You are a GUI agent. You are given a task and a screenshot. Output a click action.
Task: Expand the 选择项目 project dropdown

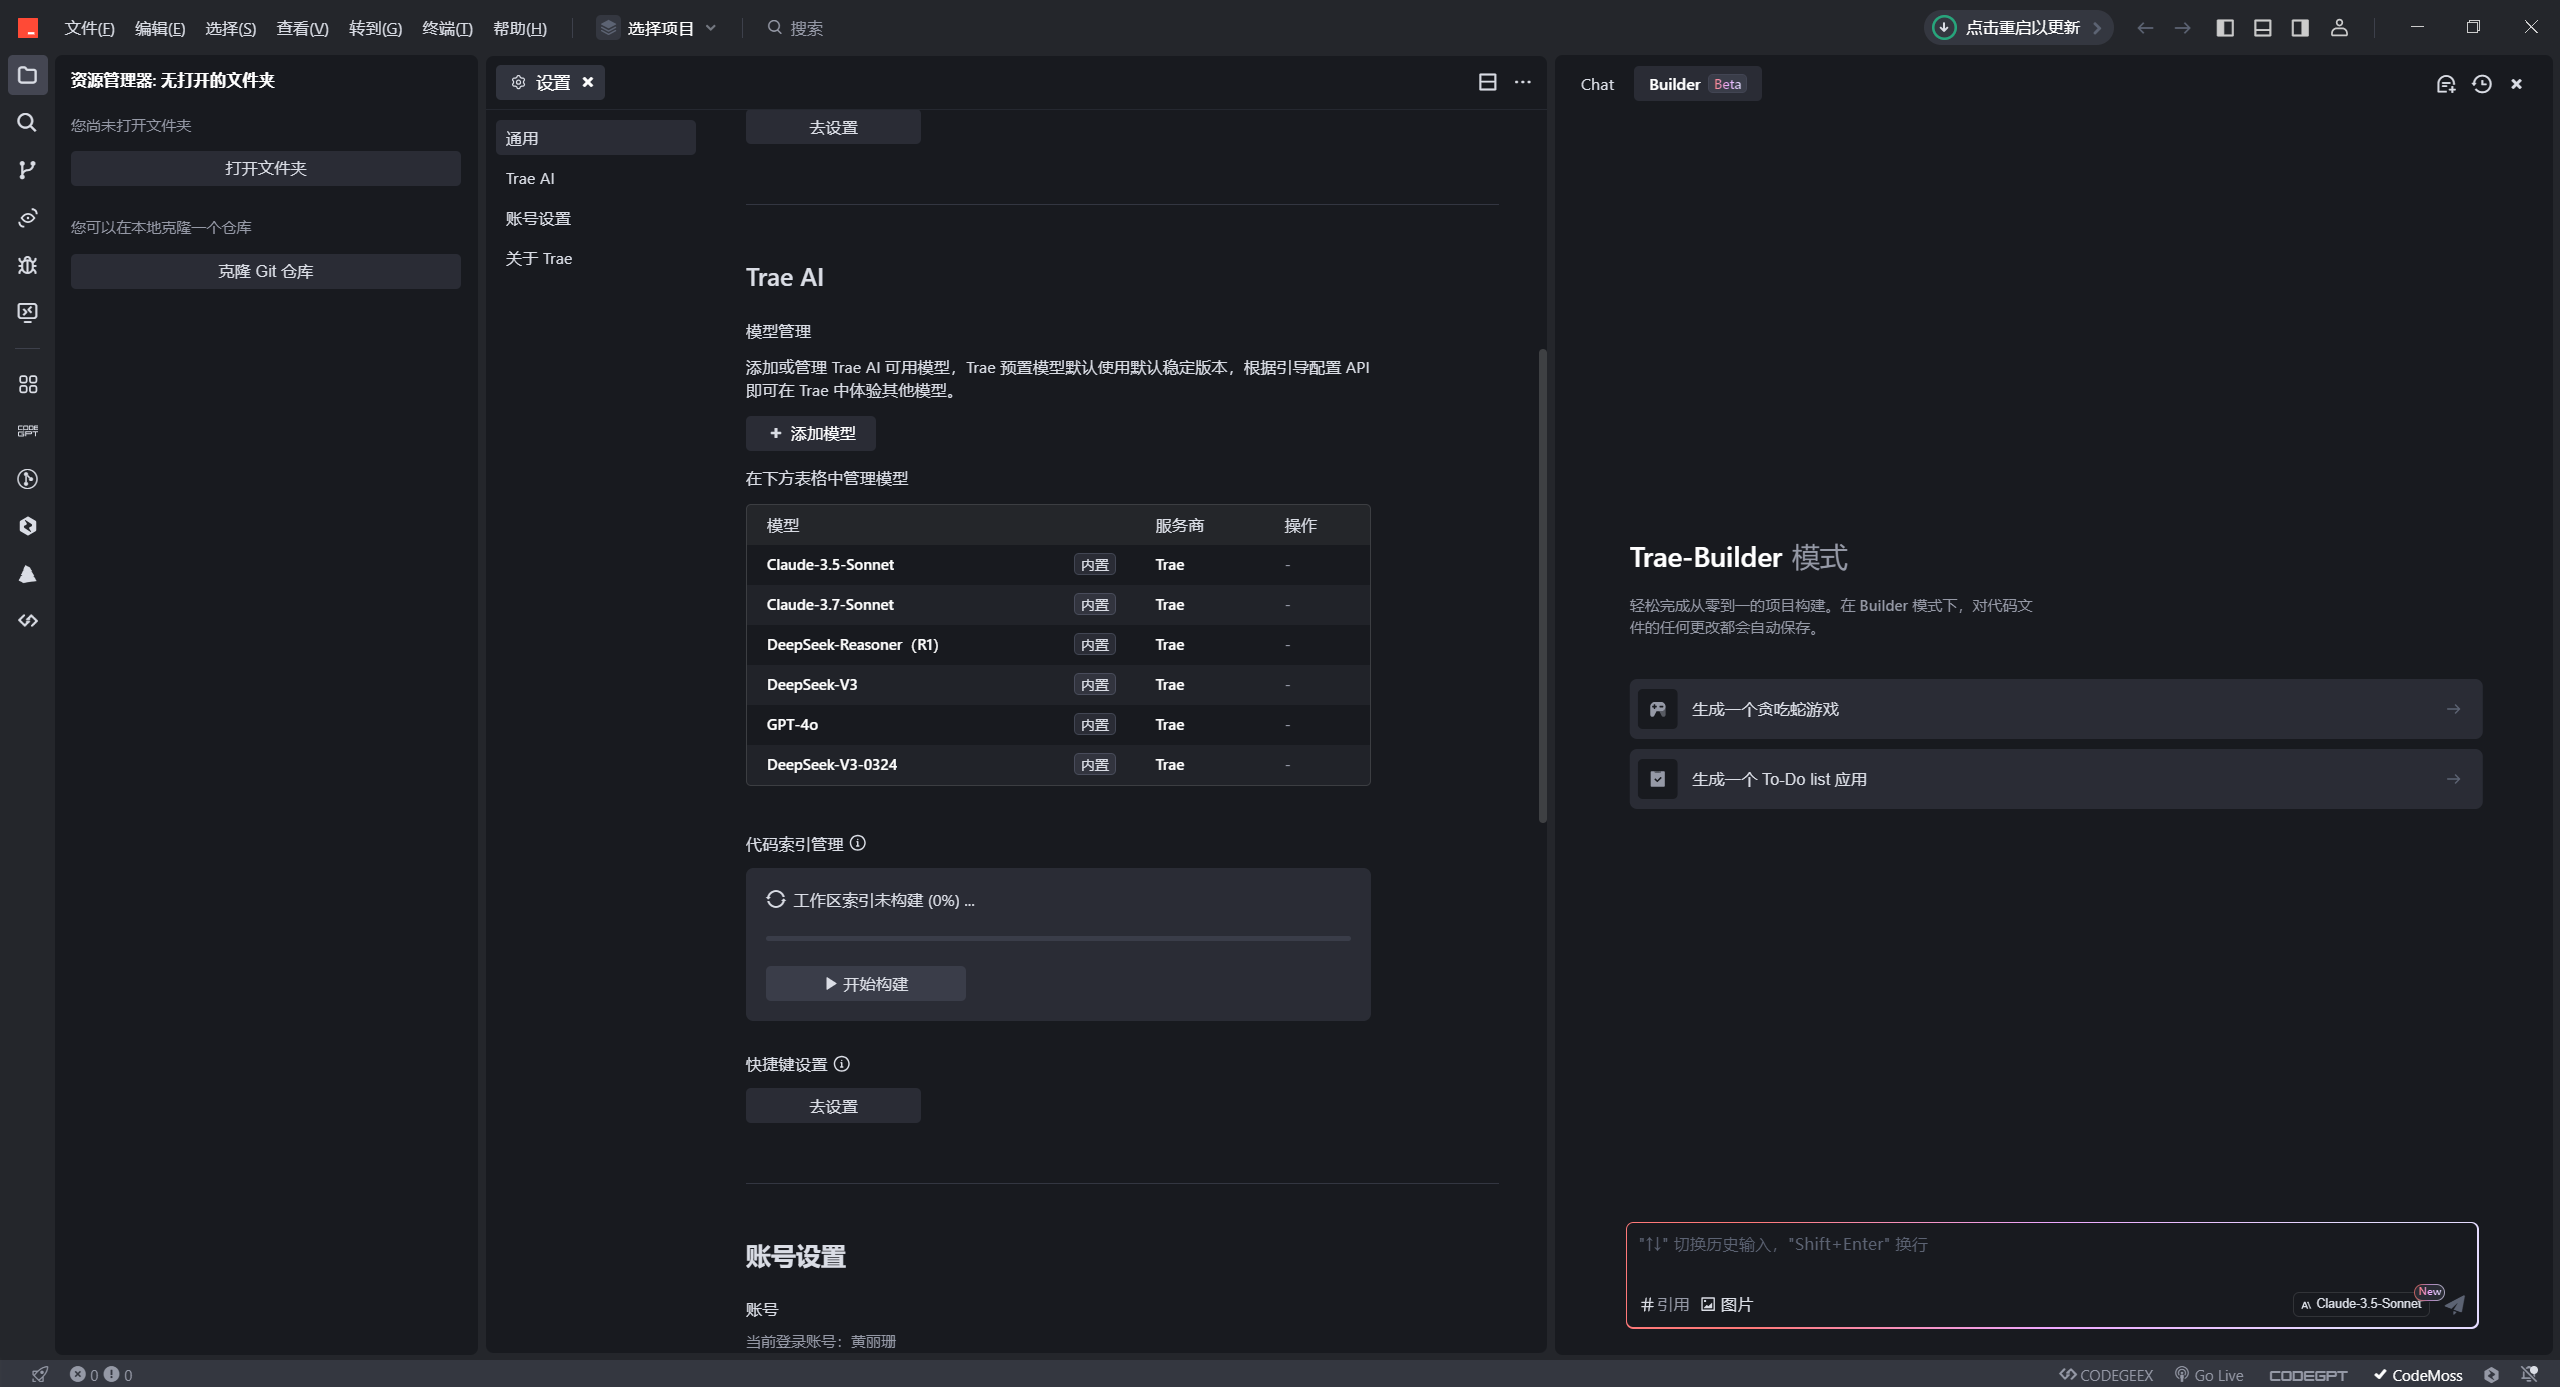point(658,28)
